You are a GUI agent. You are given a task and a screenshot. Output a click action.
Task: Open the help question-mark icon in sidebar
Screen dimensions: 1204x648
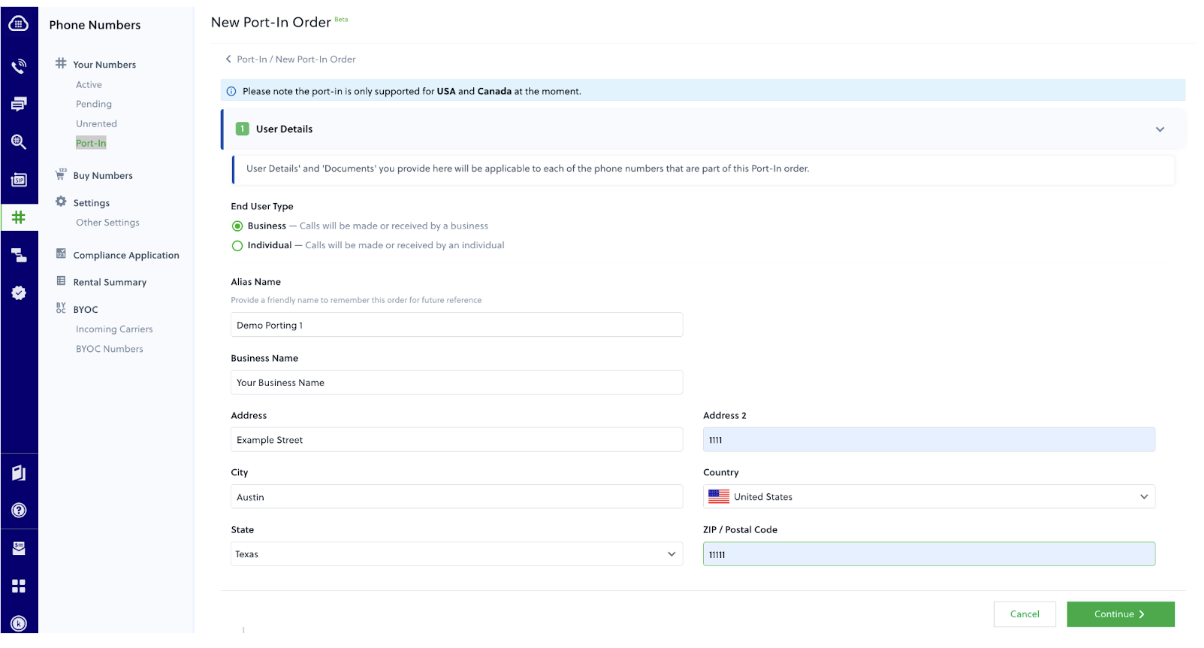click(18, 510)
